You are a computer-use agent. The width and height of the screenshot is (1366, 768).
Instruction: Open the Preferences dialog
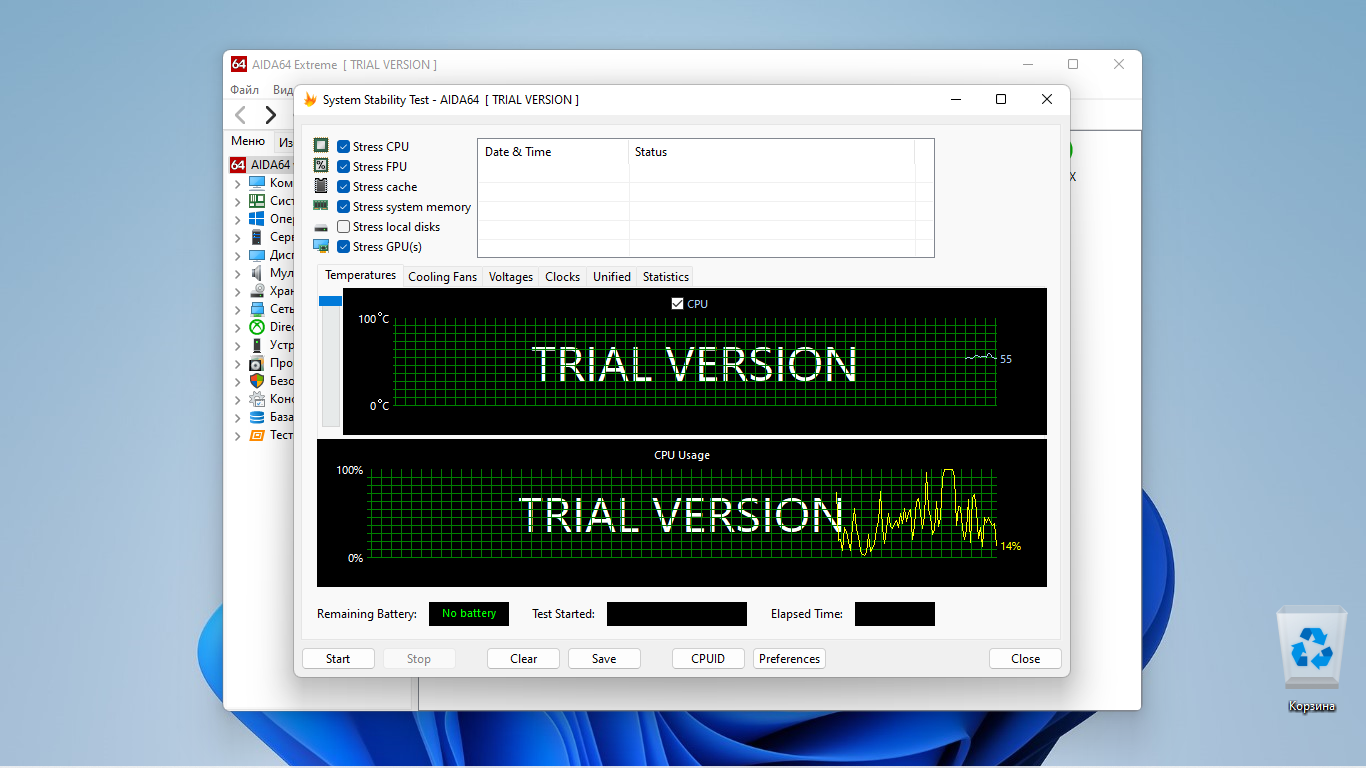[x=789, y=659]
